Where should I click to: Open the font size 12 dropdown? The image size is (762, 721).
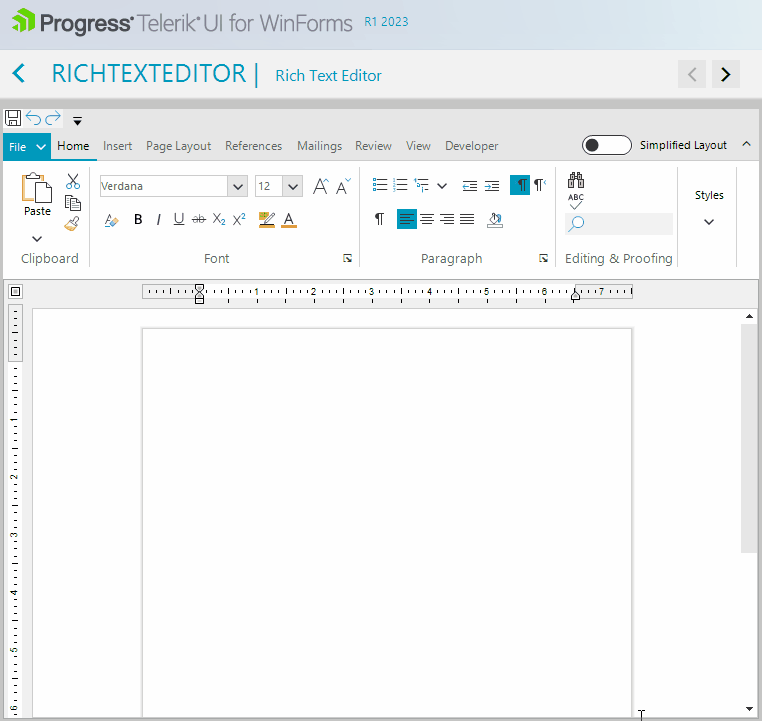click(x=293, y=187)
